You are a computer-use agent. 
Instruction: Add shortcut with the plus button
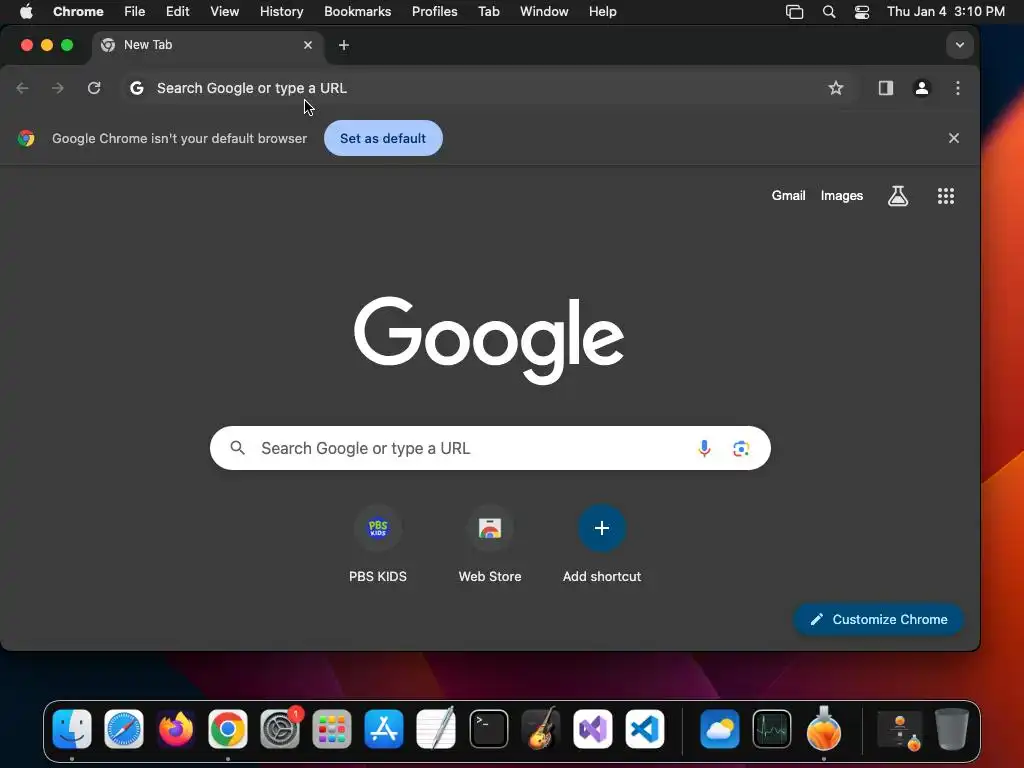coord(602,528)
